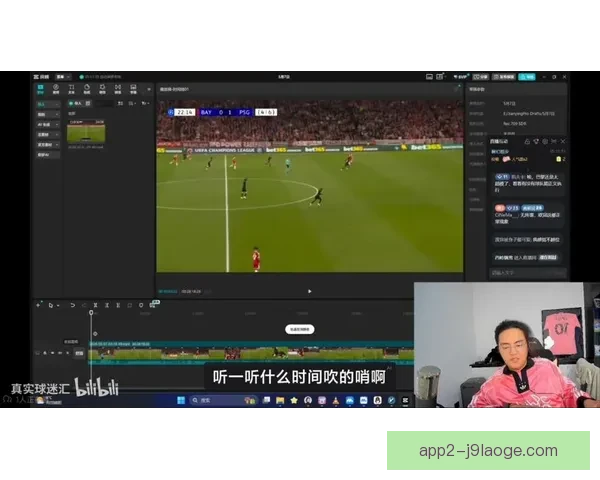The height and width of the screenshot is (480, 600).
Task: Click the preview video frame
Action: [310, 186]
